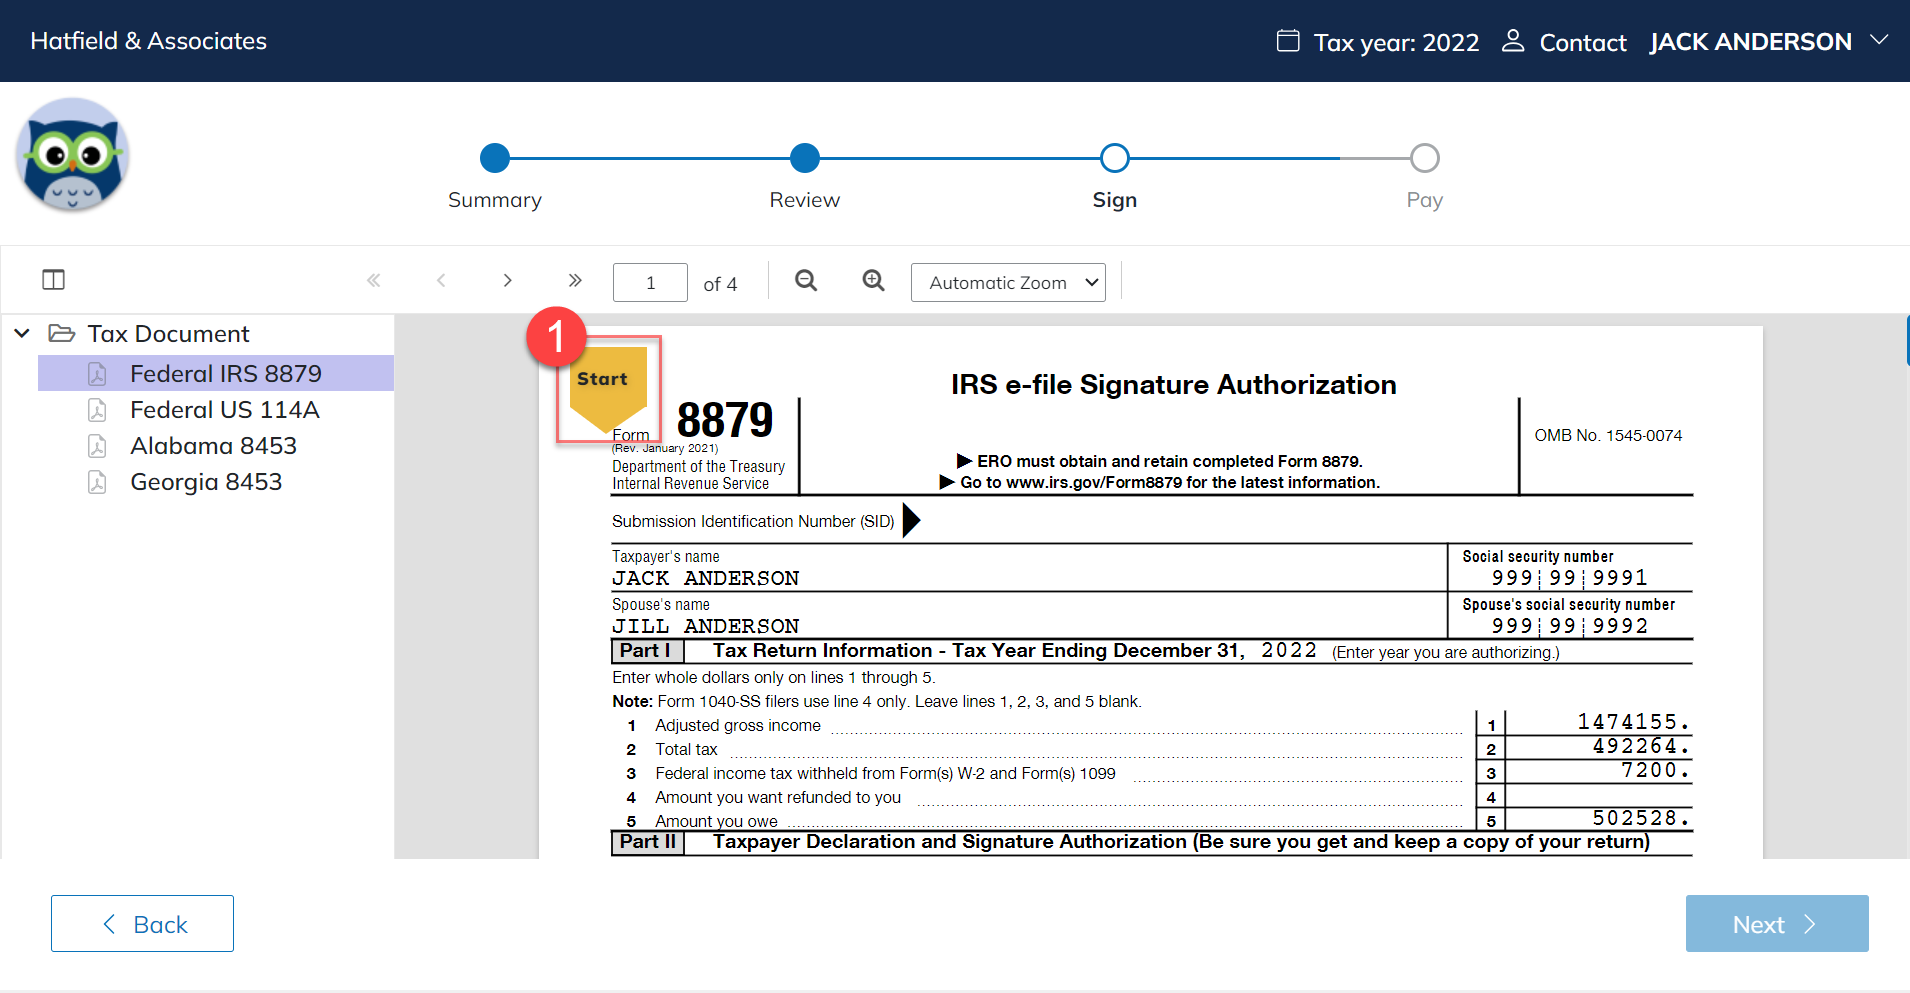Click the owl mascot logo

(72, 155)
